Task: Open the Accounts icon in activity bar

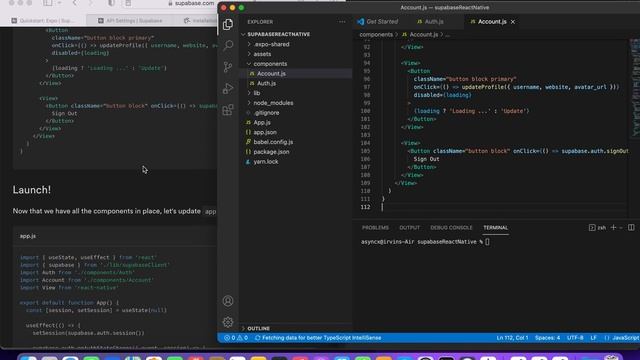Action: tap(228, 301)
